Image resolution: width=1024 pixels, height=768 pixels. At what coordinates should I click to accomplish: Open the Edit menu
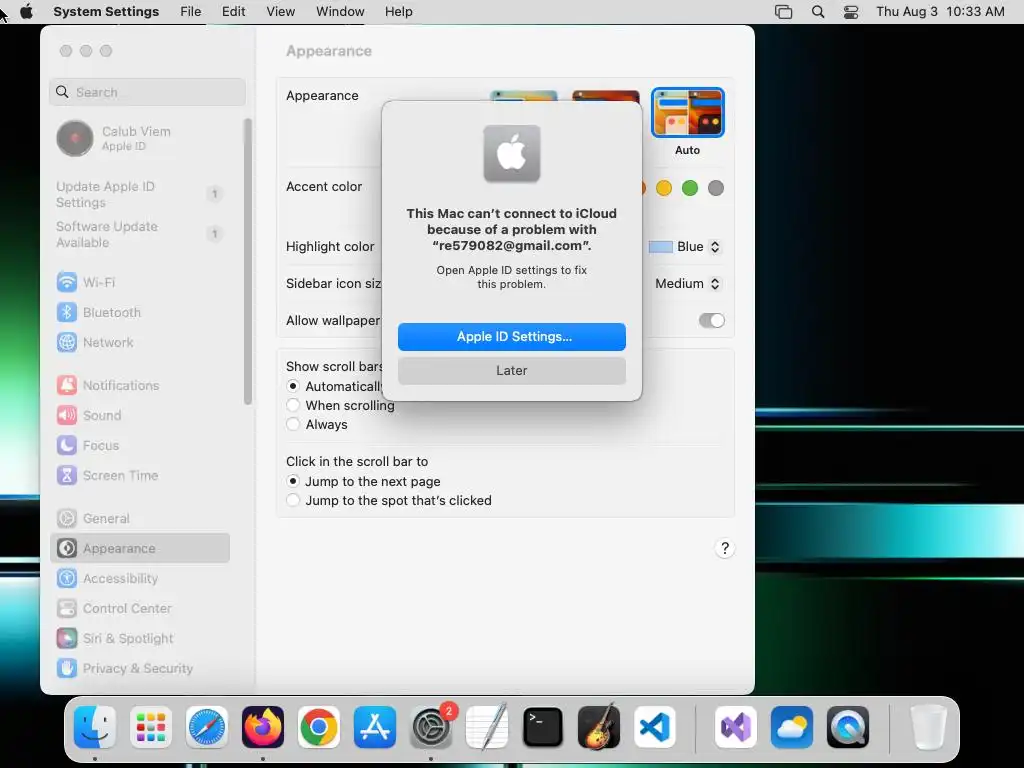pos(233,12)
